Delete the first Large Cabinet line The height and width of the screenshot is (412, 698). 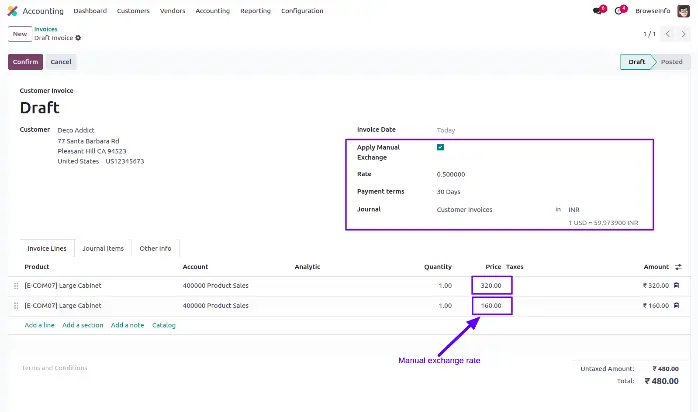coord(677,286)
